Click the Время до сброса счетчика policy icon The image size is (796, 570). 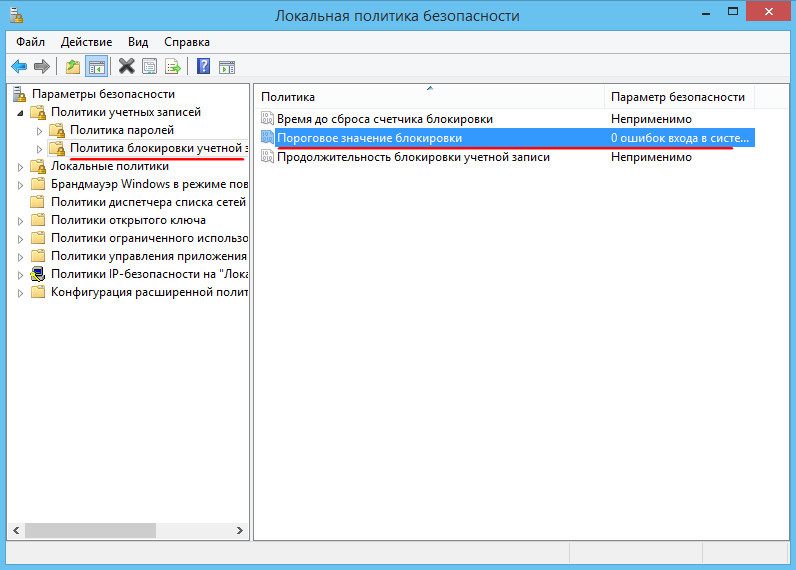pos(267,118)
